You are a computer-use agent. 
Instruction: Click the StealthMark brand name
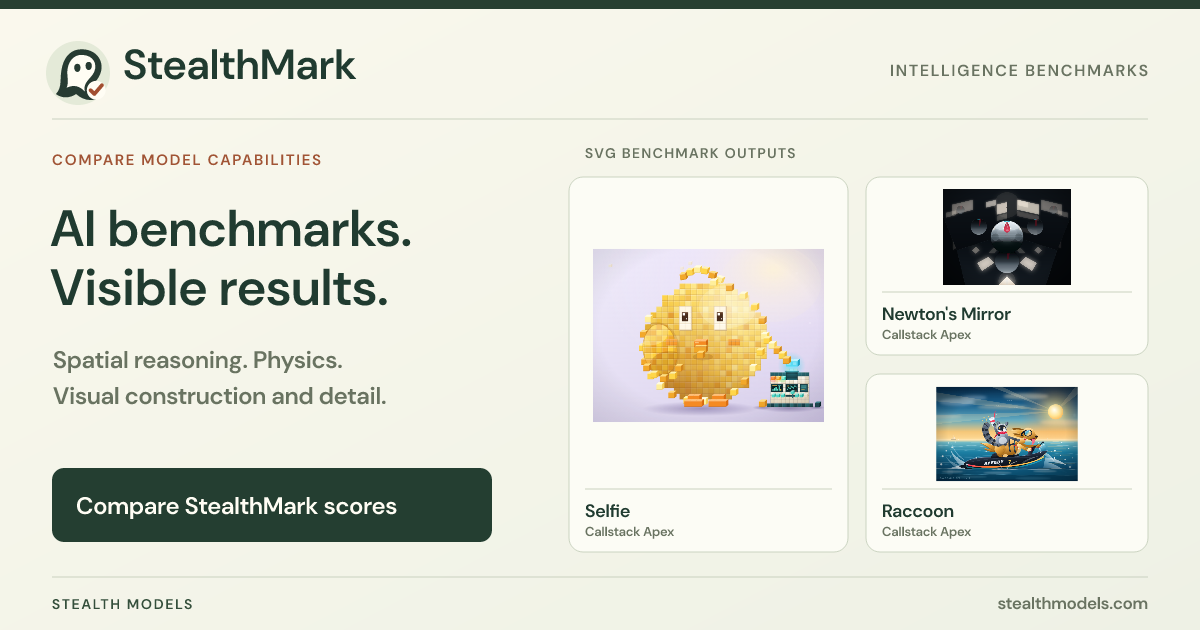(x=240, y=65)
